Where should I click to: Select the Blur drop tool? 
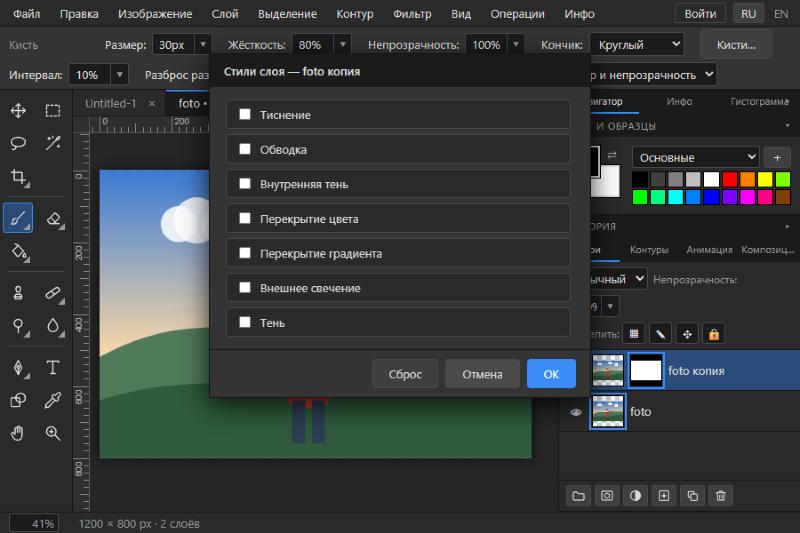click(x=53, y=325)
